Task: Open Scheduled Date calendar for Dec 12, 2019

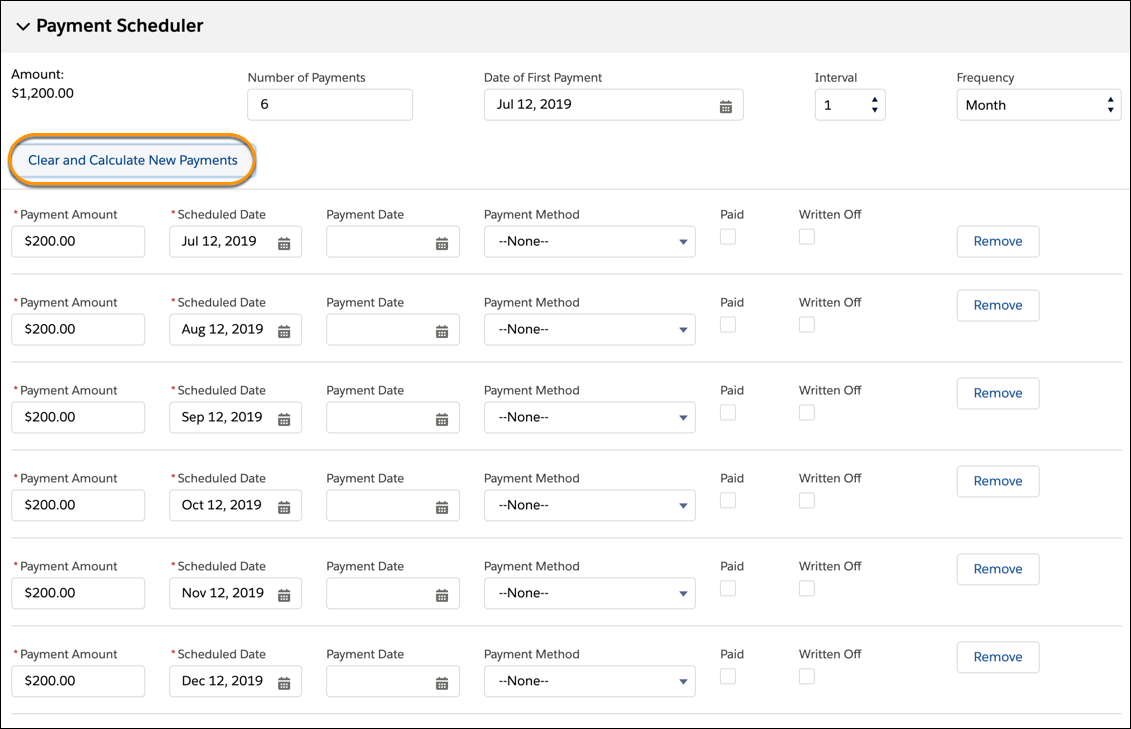Action: point(284,684)
